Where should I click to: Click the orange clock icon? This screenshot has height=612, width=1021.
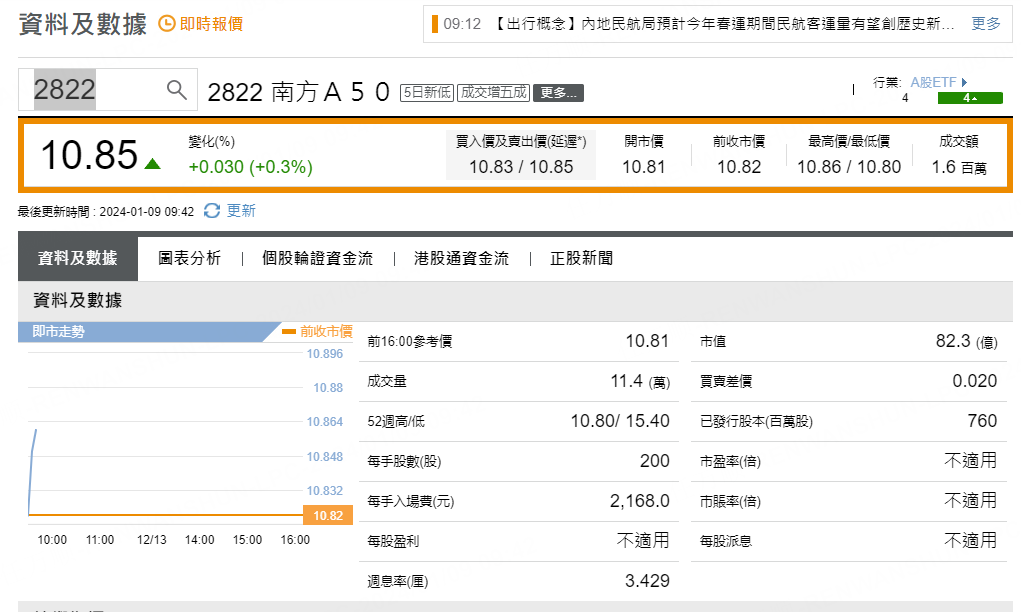point(167,23)
